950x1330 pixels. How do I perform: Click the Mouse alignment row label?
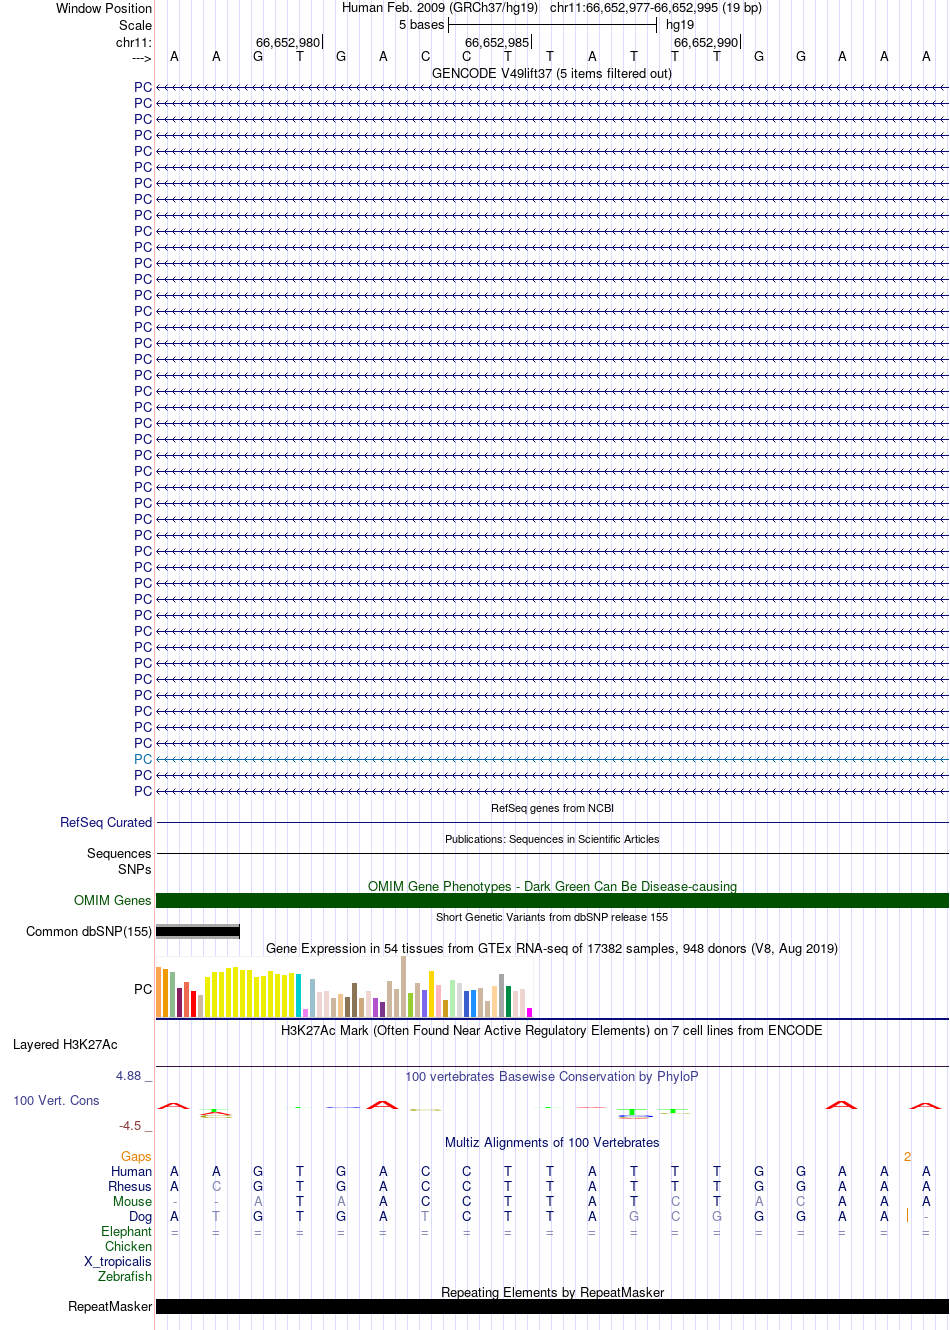pyautogui.click(x=133, y=1201)
